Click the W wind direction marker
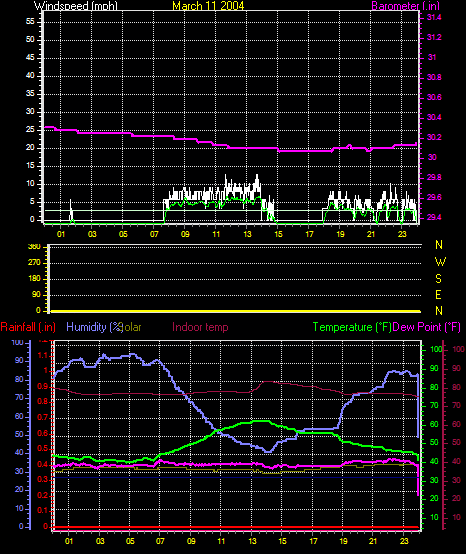The width and height of the screenshot is (466, 554). coord(440,262)
